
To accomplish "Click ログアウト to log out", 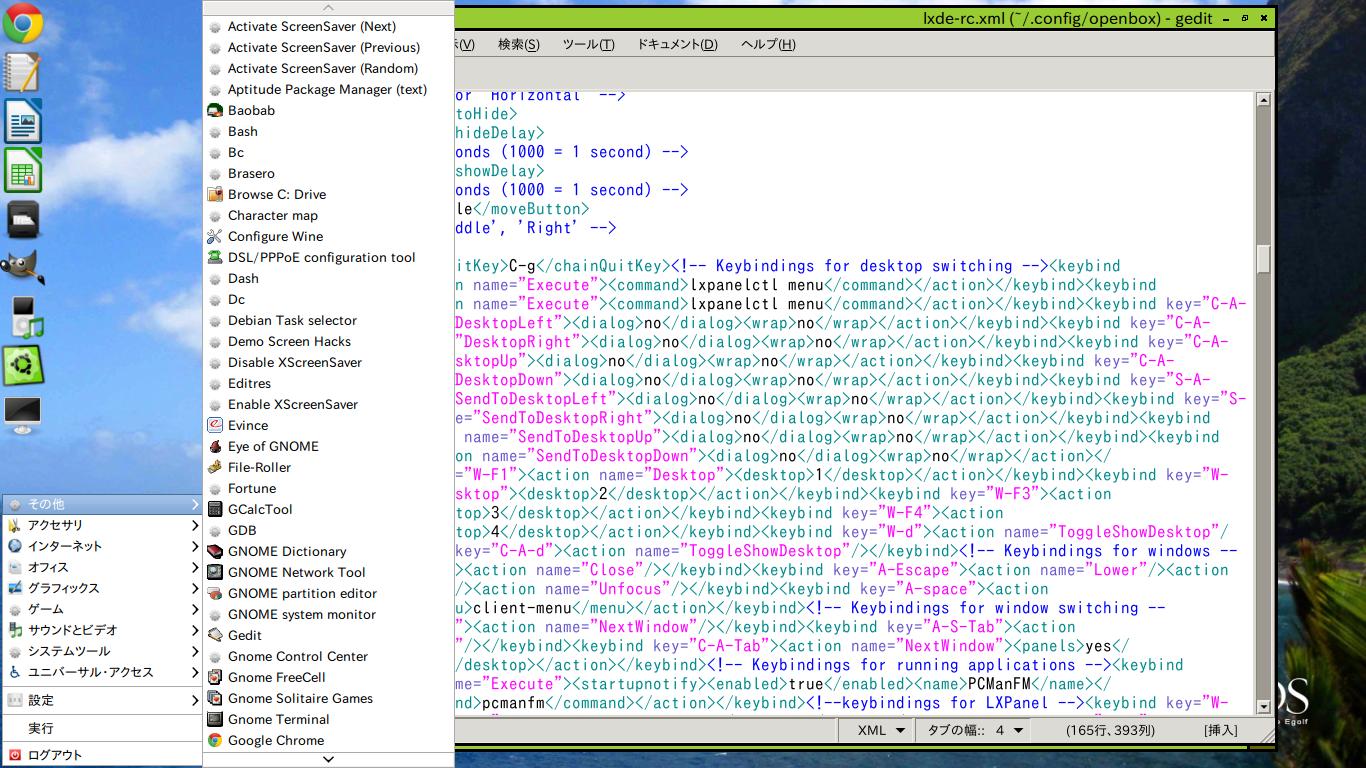I will (55, 755).
